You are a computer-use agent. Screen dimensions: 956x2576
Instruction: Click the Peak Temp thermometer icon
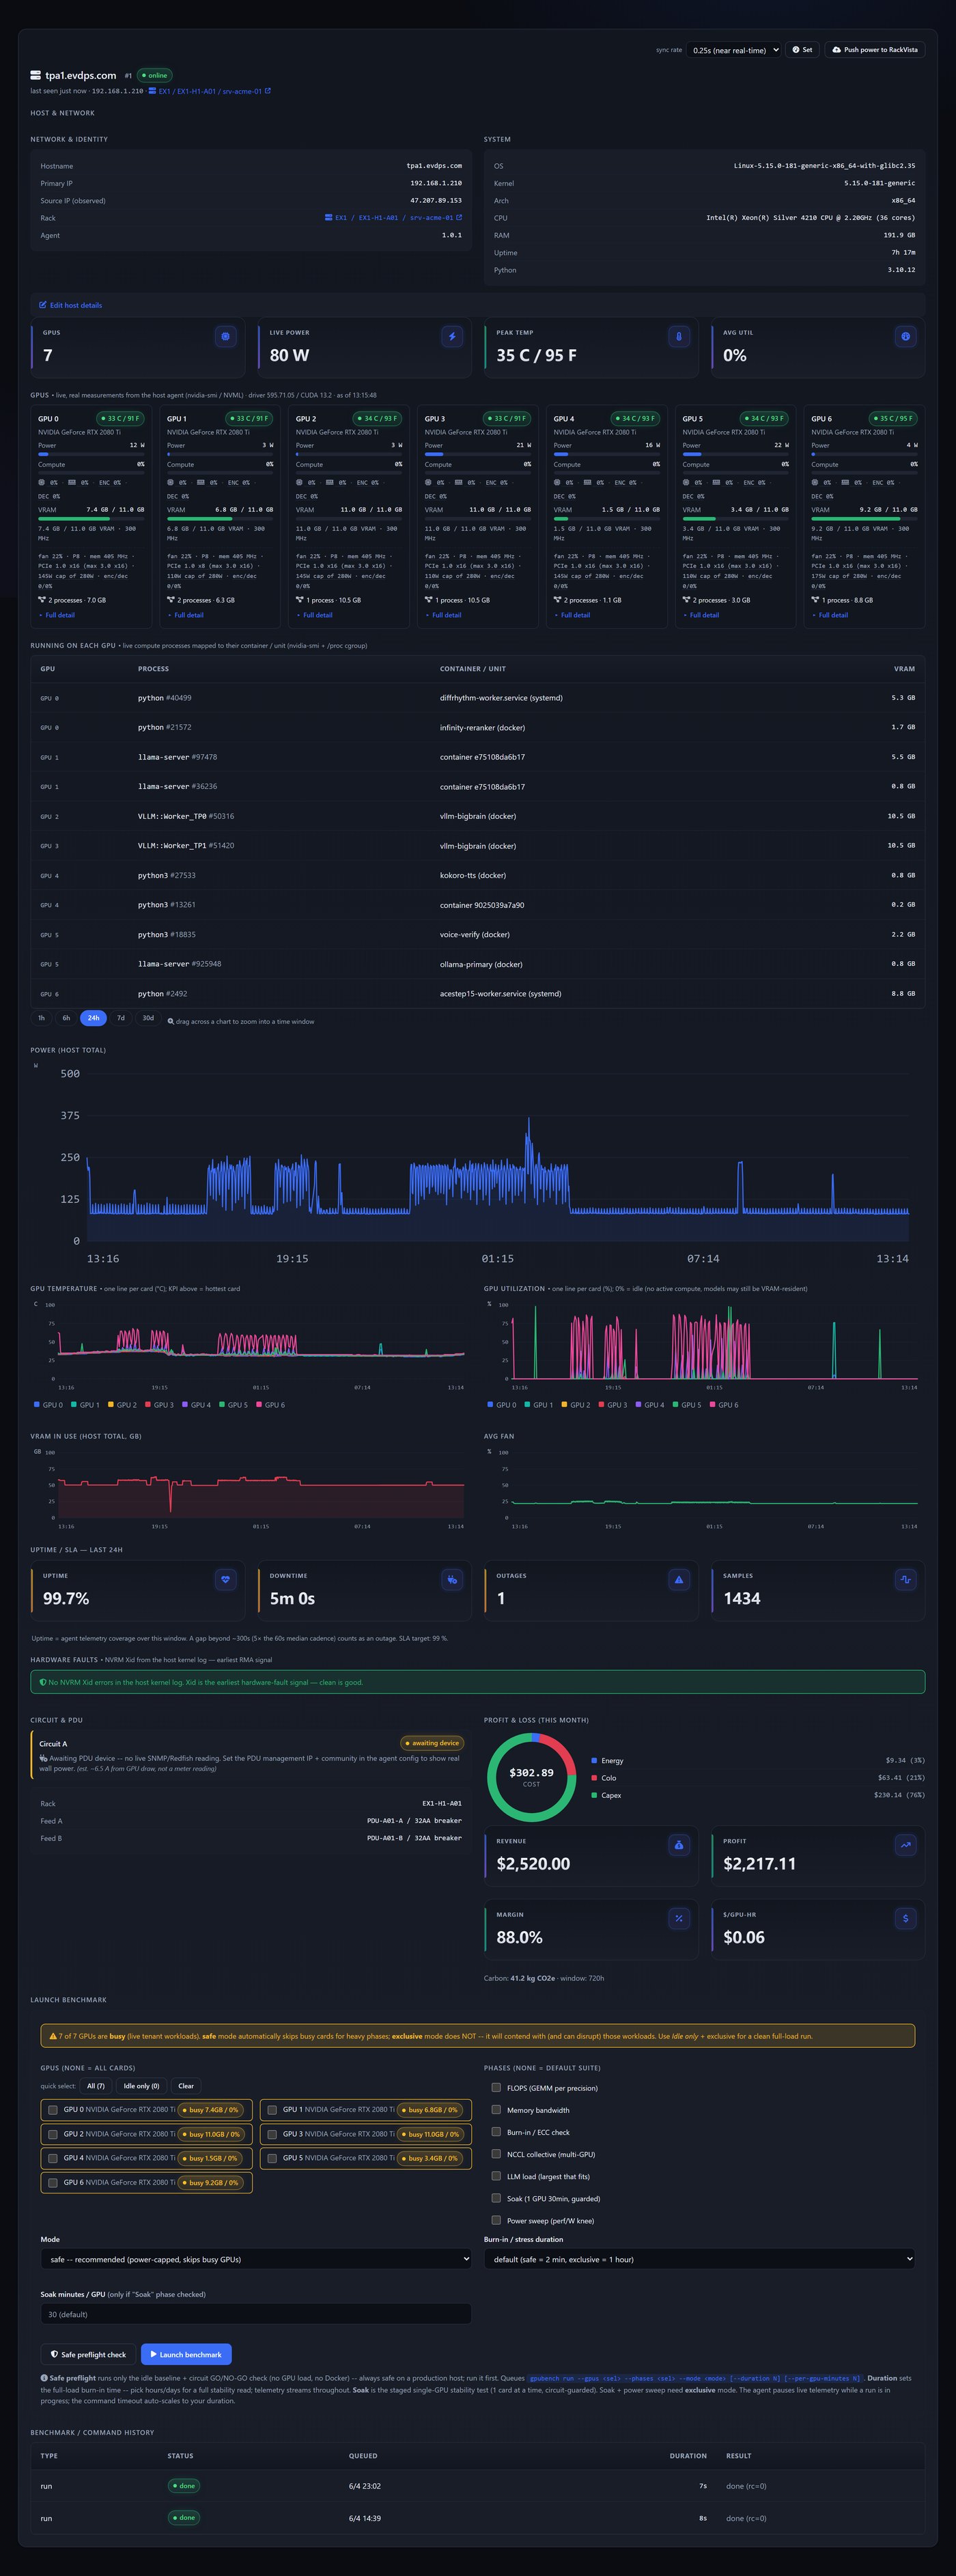[679, 337]
